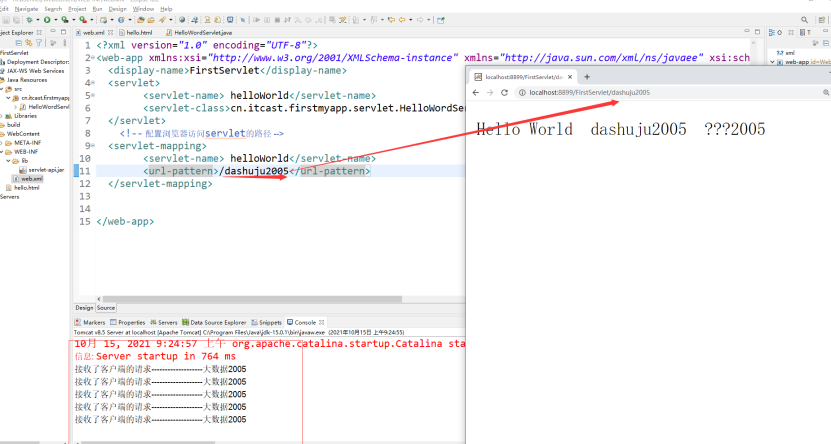
Task: Open the Snippets view tab
Action: 267,322
